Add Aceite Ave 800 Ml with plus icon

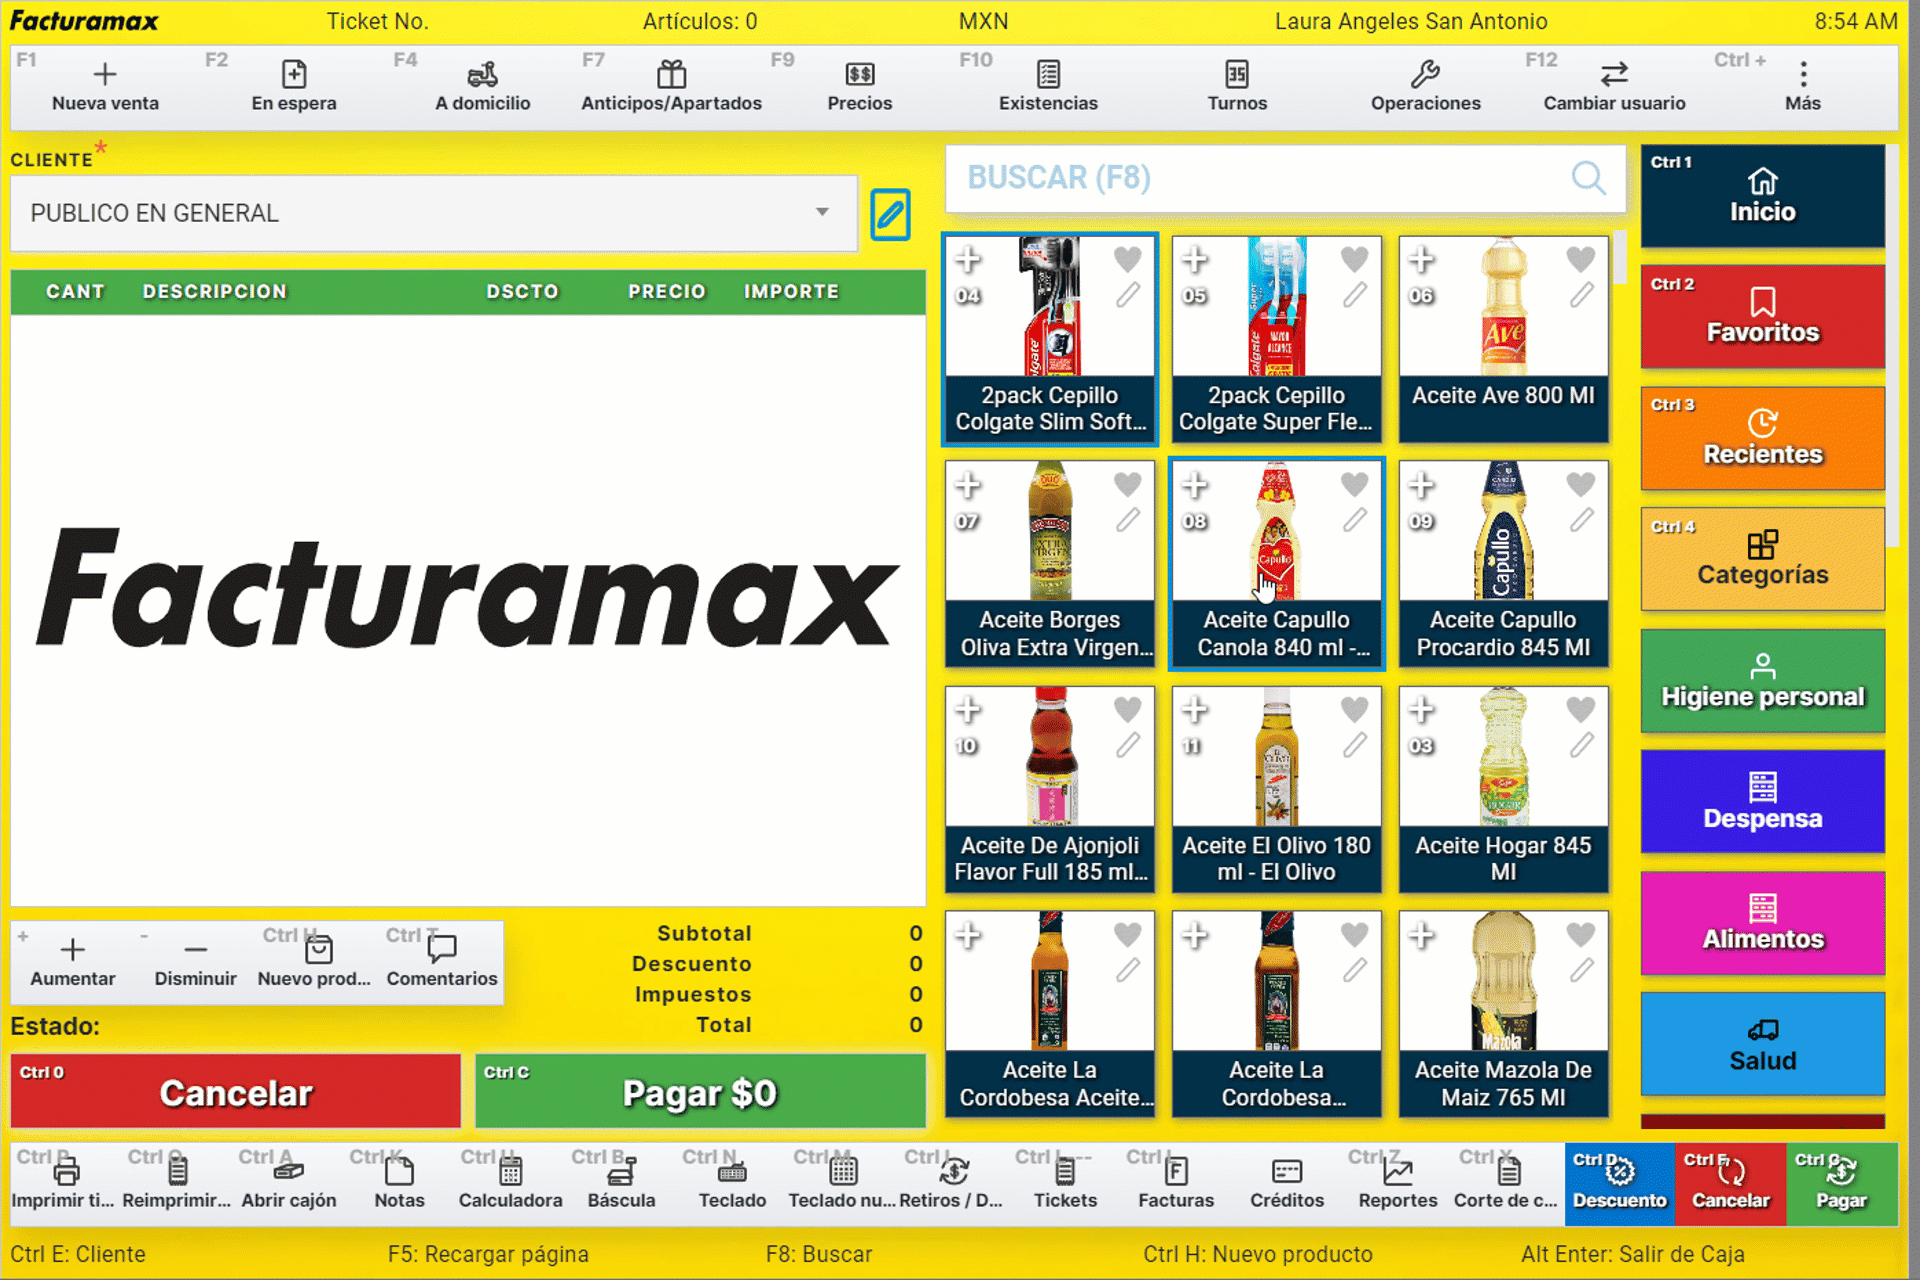click(x=1421, y=260)
